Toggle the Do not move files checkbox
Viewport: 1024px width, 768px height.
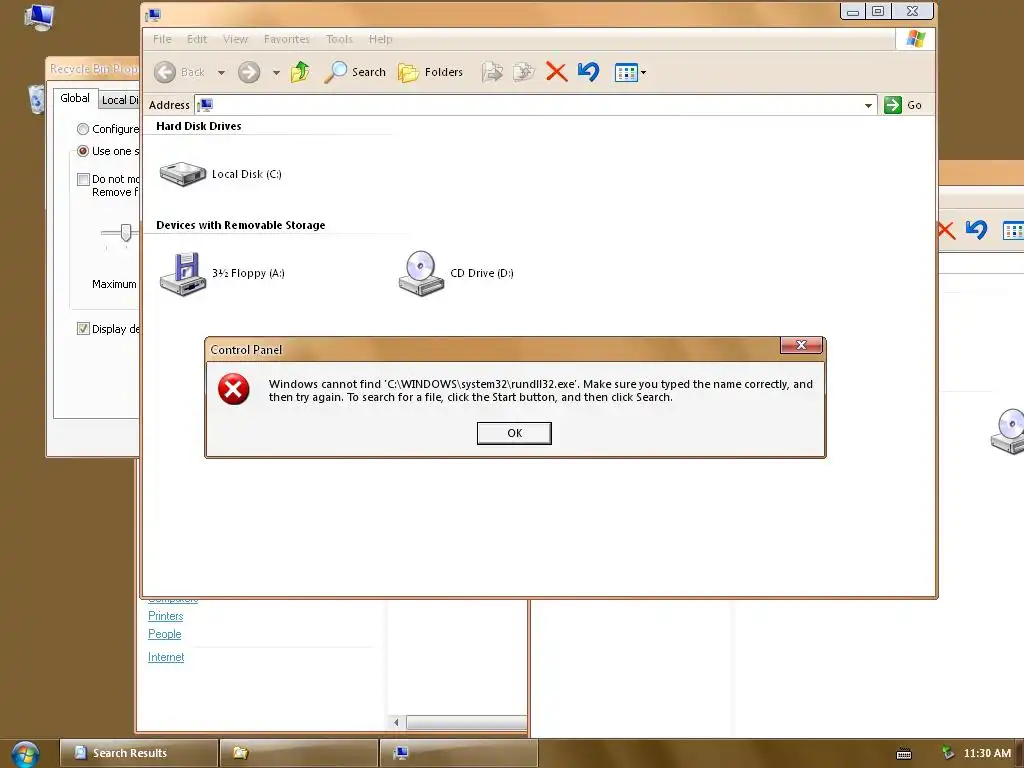[x=83, y=179]
